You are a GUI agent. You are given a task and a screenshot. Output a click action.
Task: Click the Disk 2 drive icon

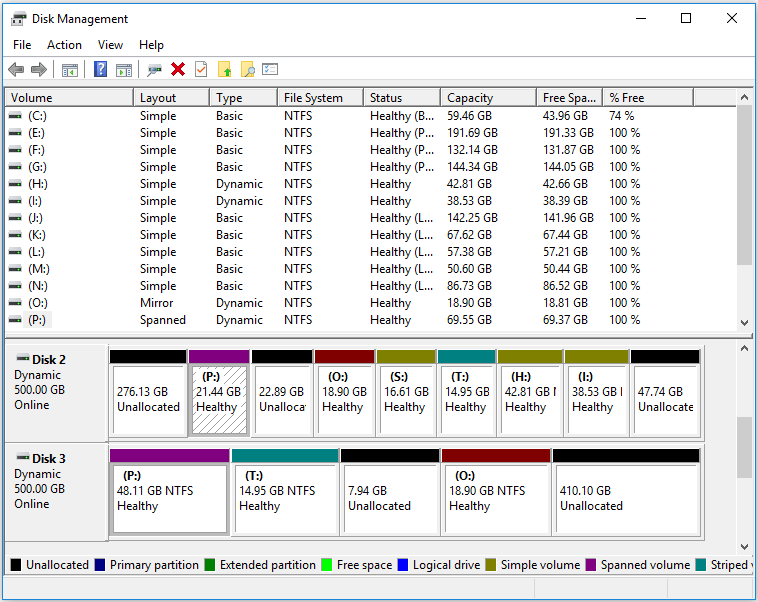[23, 358]
